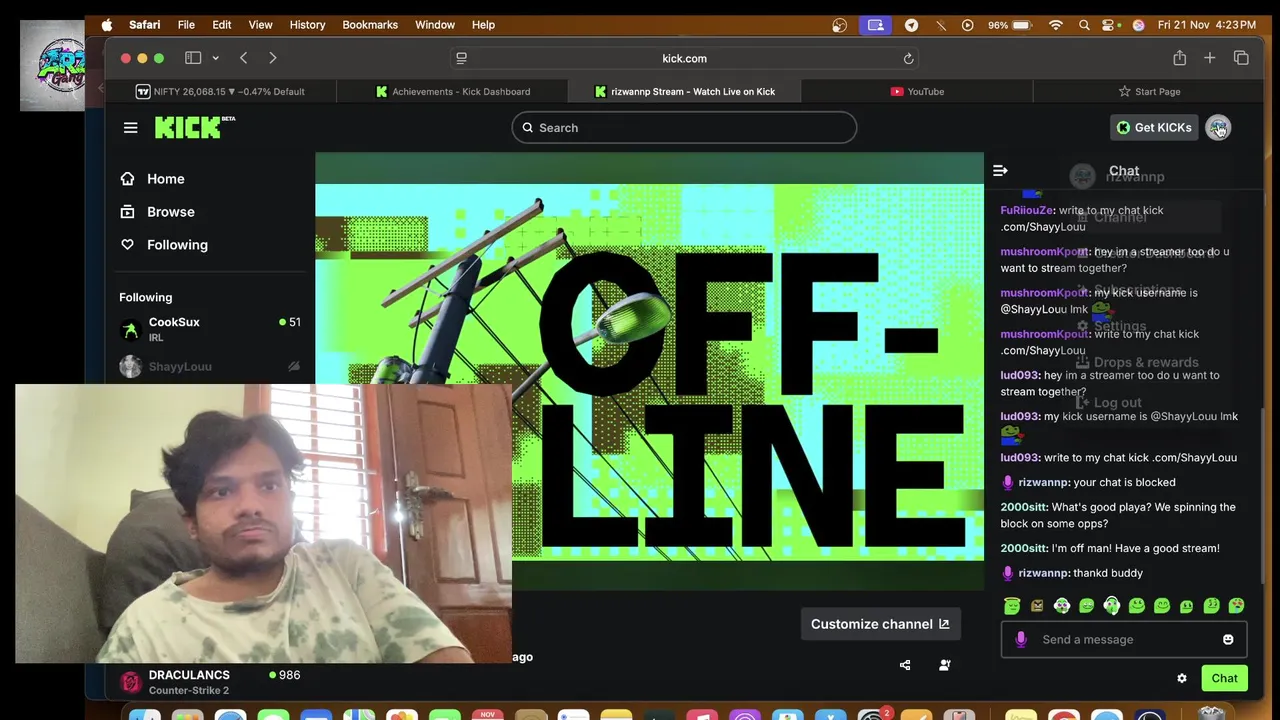Click the FuRiiouZe username in chat
Image resolution: width=1280 pixels, height=720 pixels.
(1027, 211)
